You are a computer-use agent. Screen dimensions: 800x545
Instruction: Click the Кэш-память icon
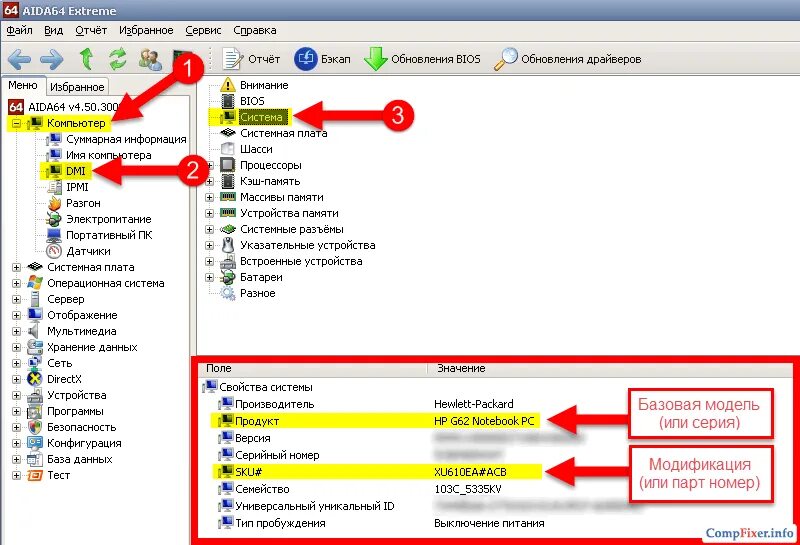point(228,181)
